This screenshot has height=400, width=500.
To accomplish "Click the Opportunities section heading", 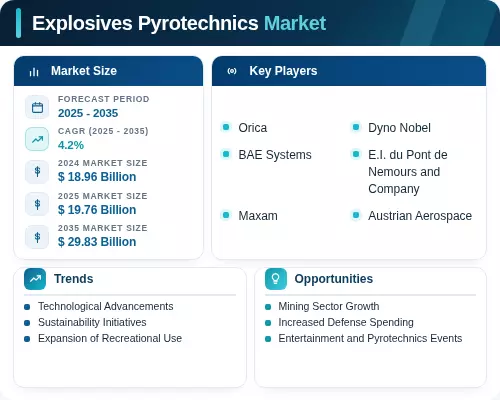I will point(334,279).
